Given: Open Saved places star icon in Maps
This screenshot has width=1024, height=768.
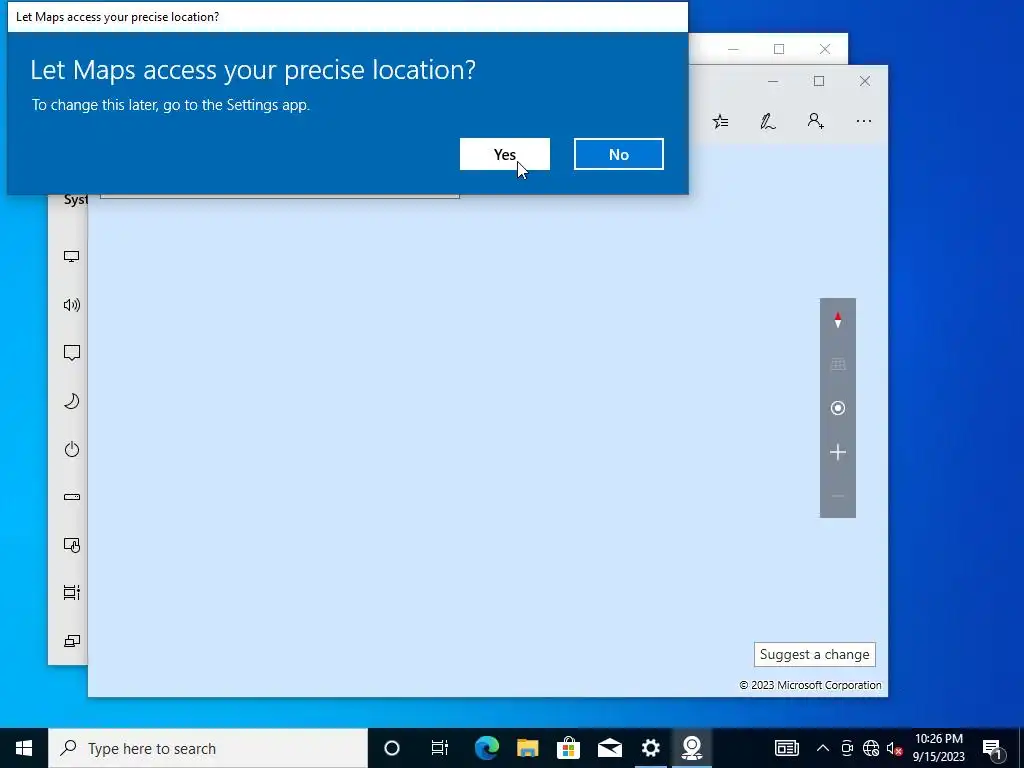Looking at the screenshot, I should click(x=720, y=121).
